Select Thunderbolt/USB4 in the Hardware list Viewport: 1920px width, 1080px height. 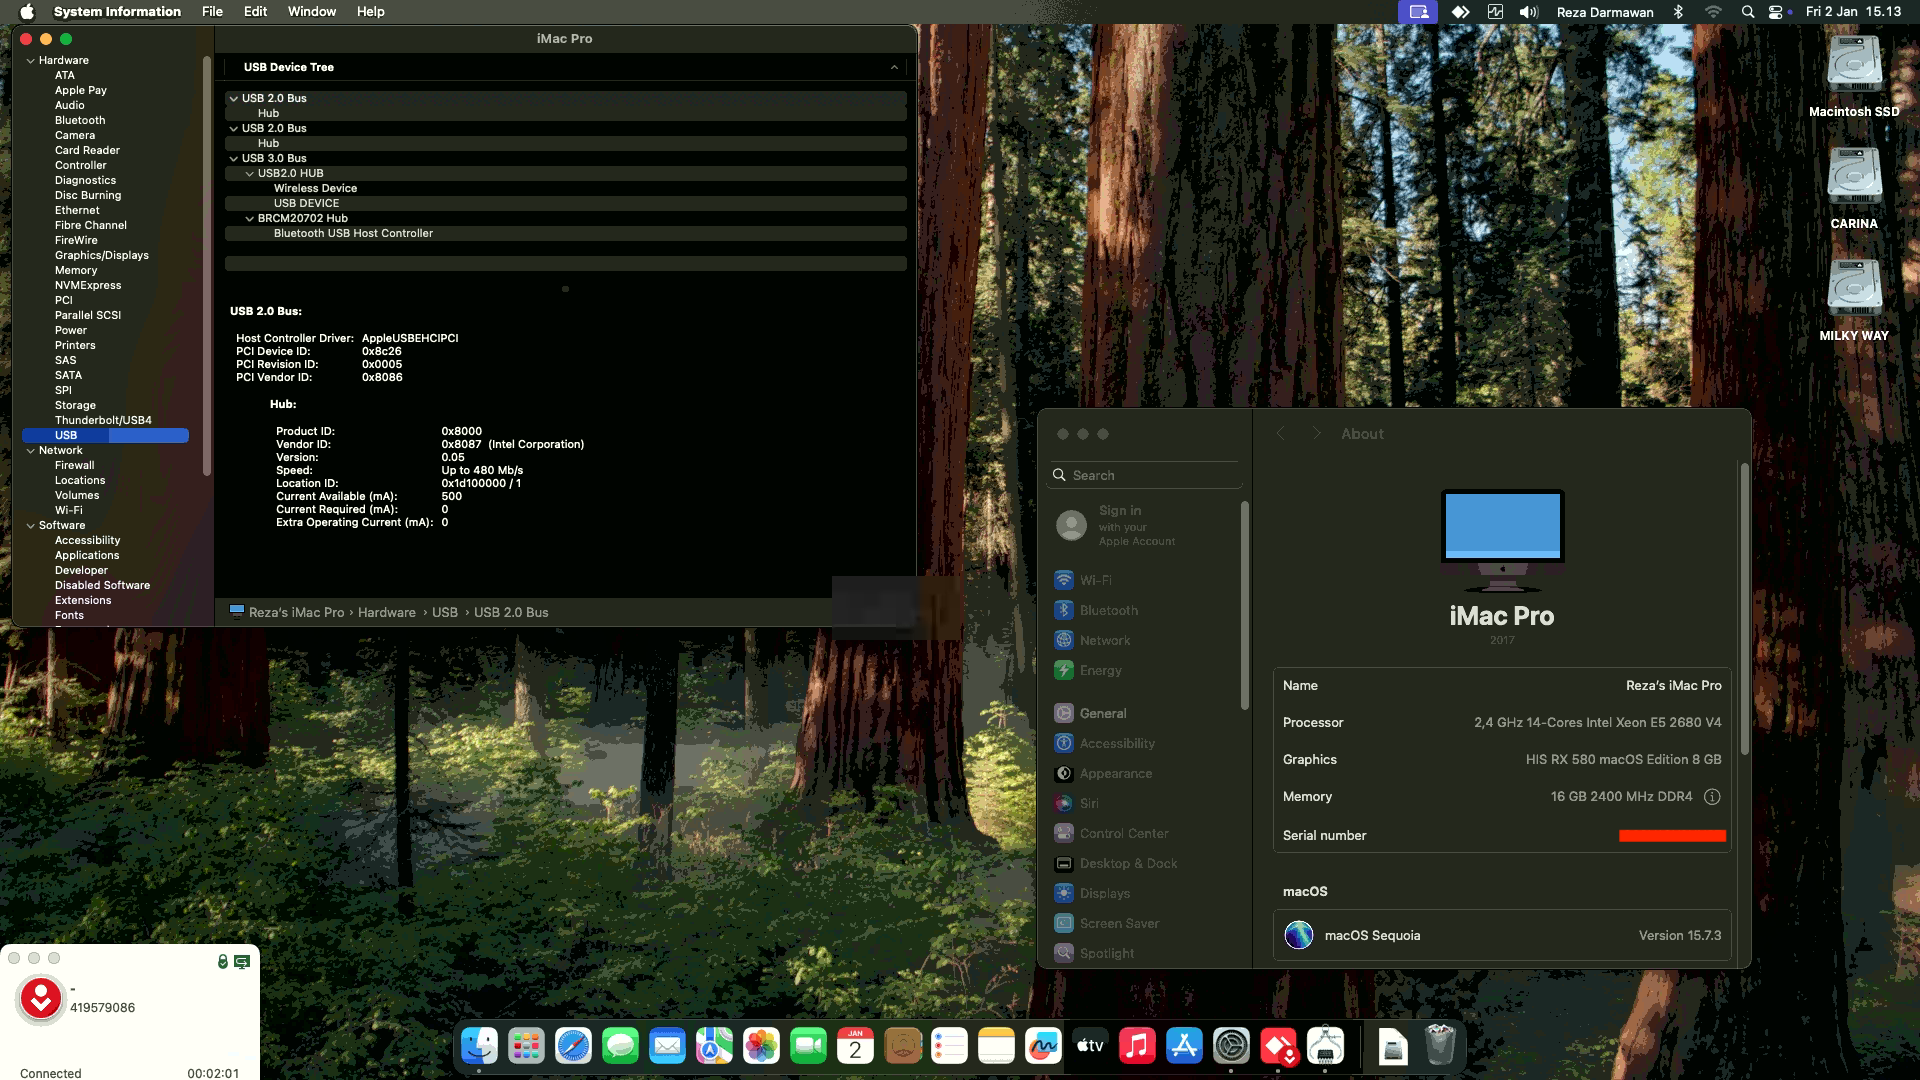click(x=103, y=421)
